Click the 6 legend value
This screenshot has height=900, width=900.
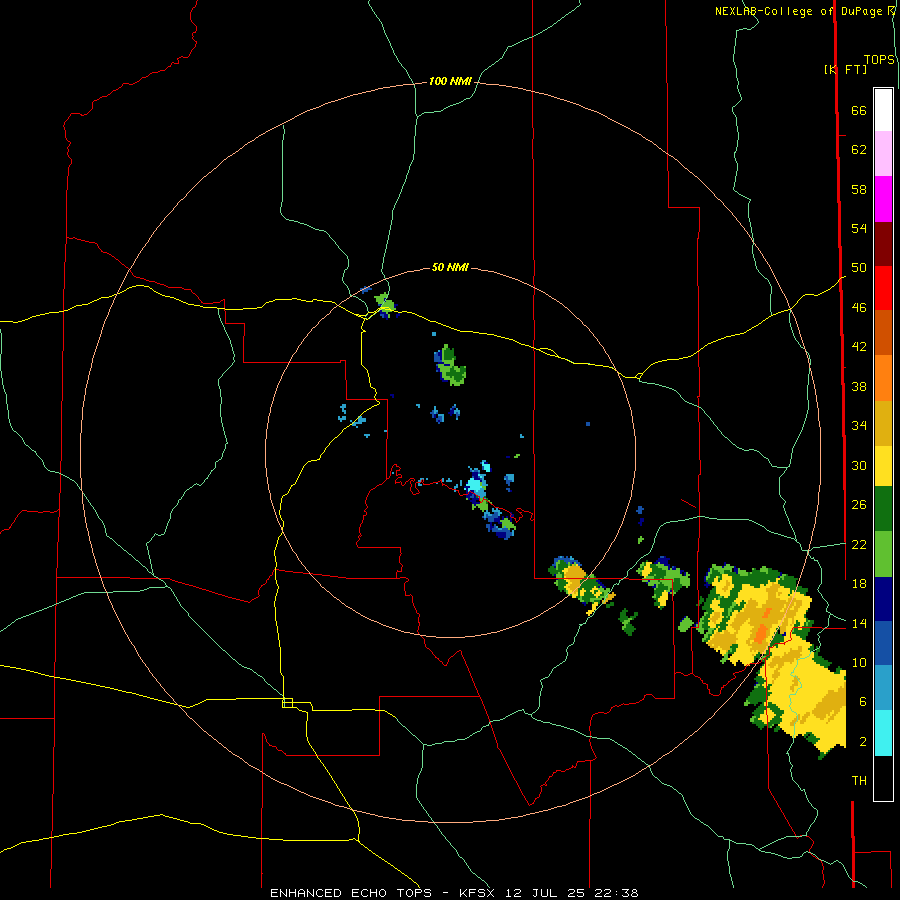(x=863, y=701)
